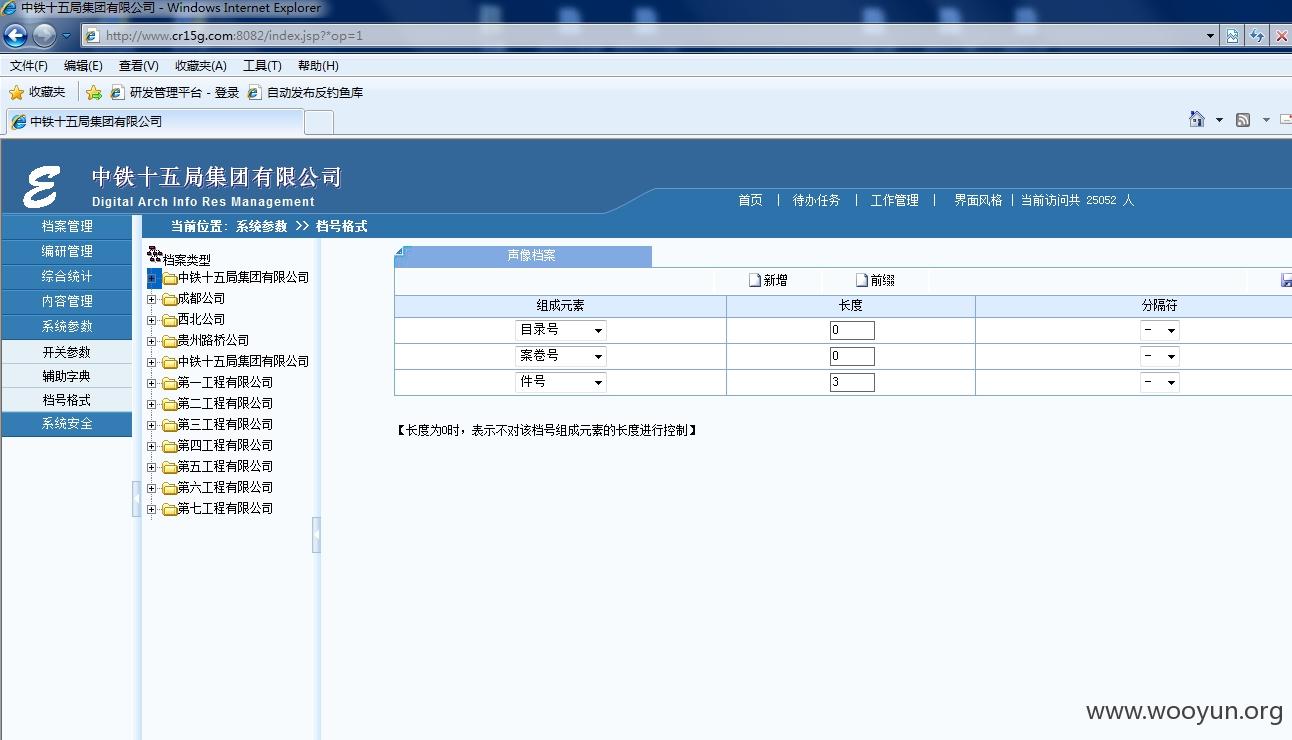Screen dimensions: 1292x740
Task: Open the 查看(V) menu
Action: pos(139,66)
